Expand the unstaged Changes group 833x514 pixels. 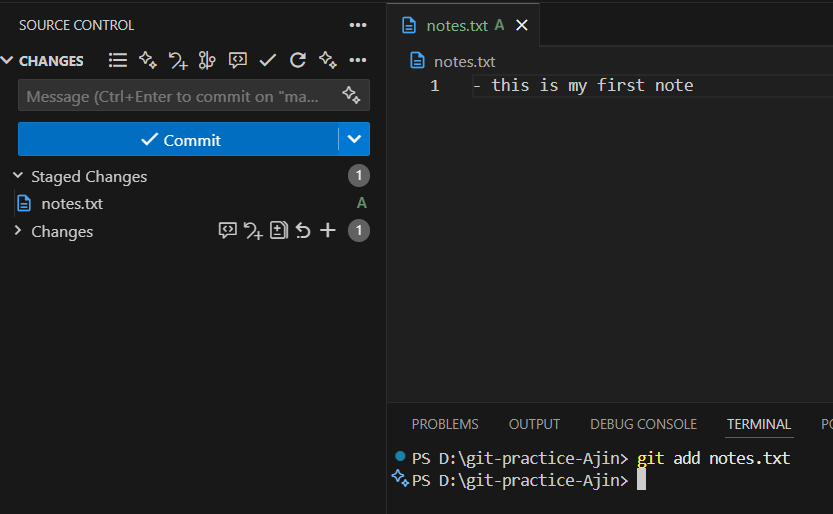click(18, 231)
